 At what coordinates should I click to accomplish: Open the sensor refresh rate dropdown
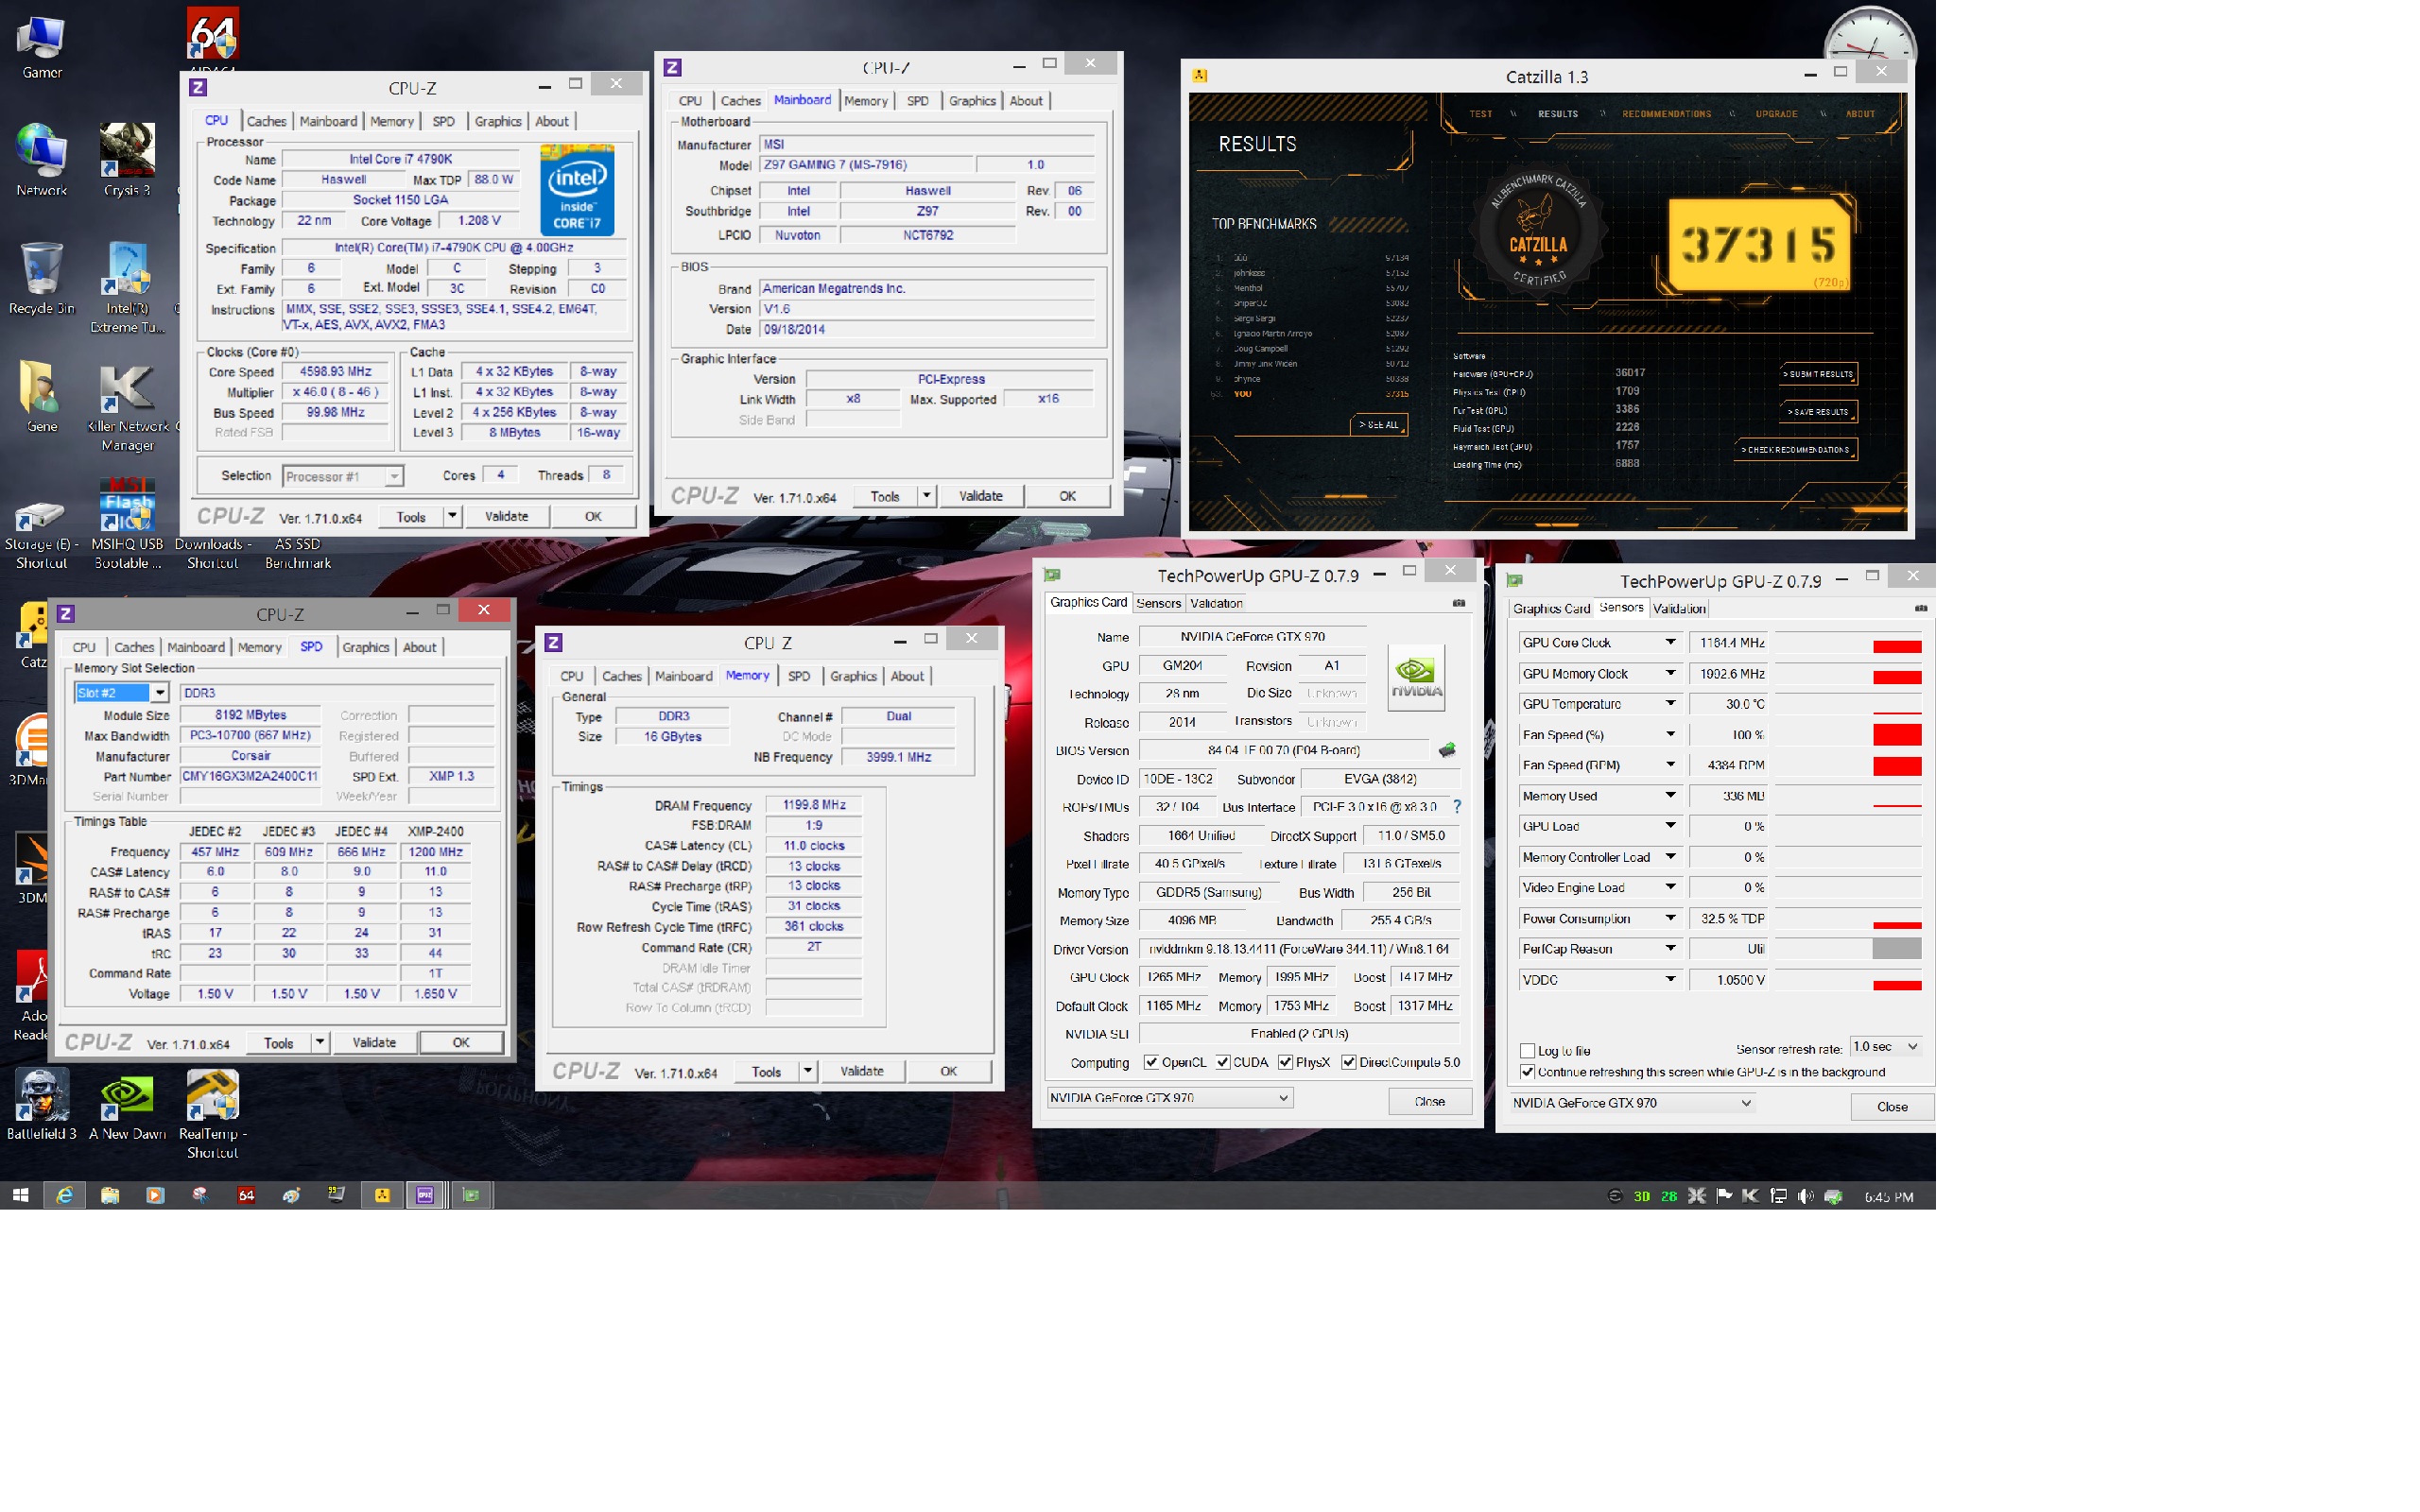(1885, 1047)
